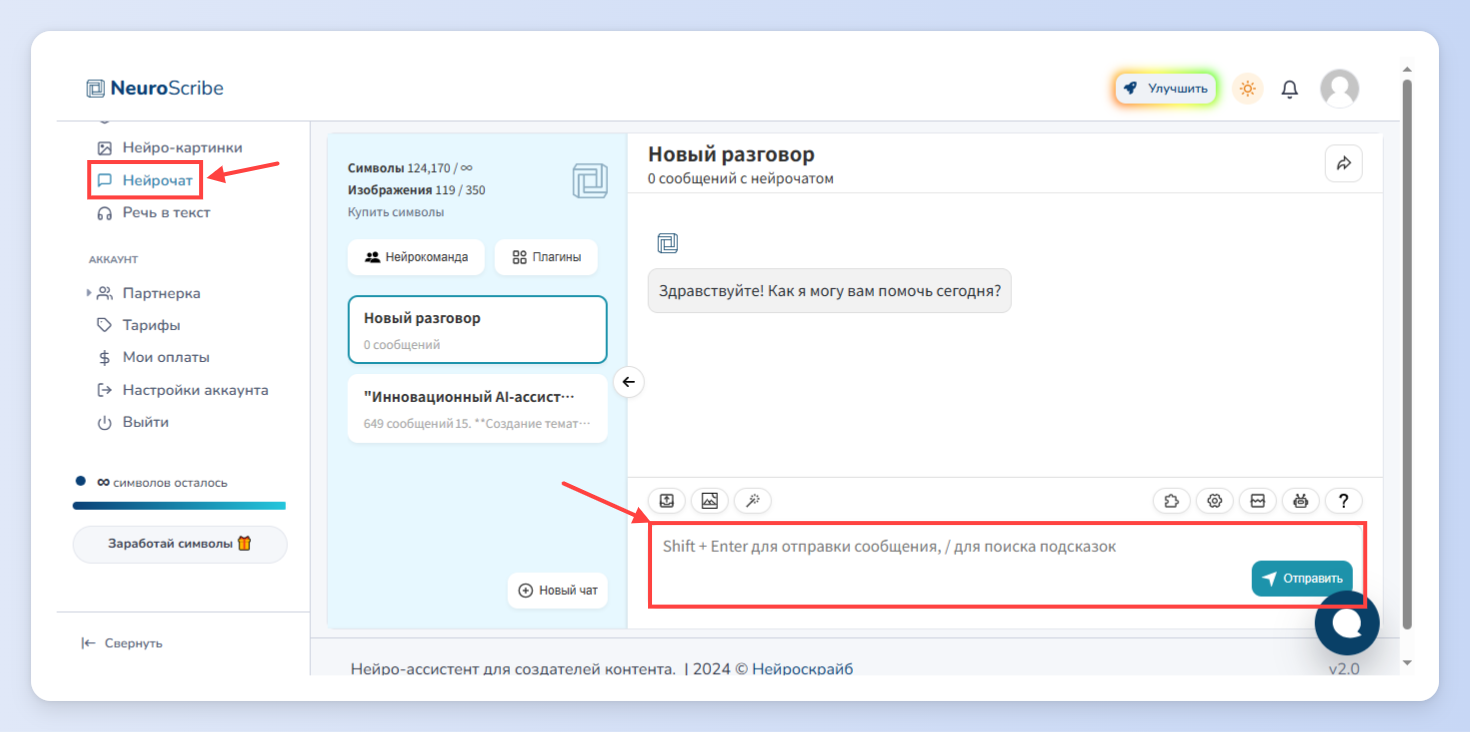Screen dimensions: 1470x732
Task: Click the Отправить send button
Action: (x=1302, y=578)
